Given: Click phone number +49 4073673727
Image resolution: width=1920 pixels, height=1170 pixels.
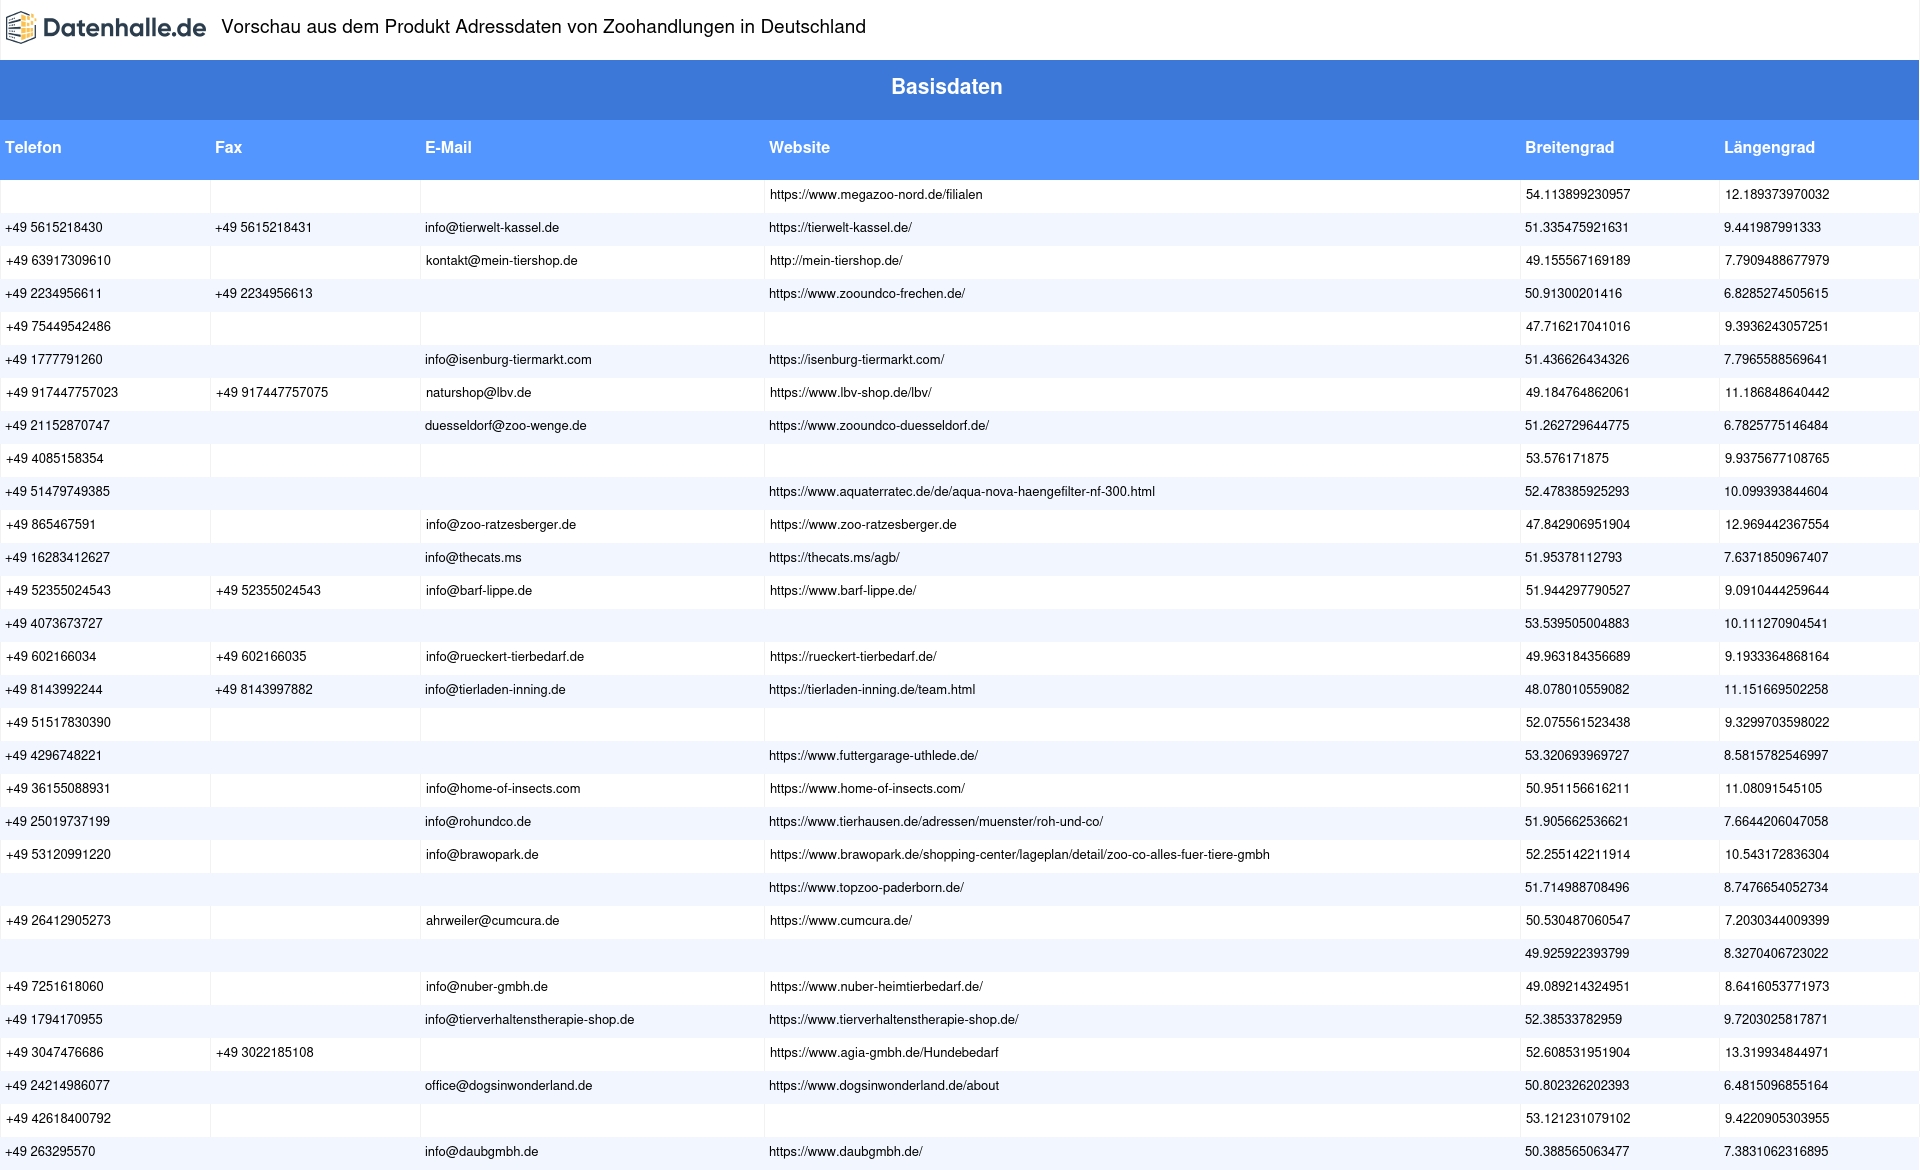Looking at the screenshot, I should point(54,624).
